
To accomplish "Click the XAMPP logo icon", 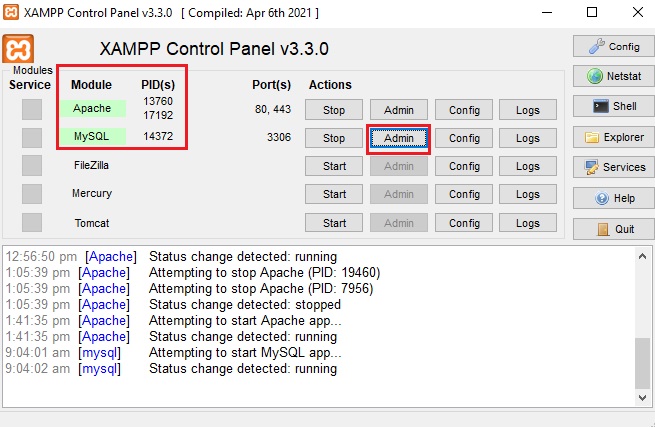I will [x=18, y=49].
